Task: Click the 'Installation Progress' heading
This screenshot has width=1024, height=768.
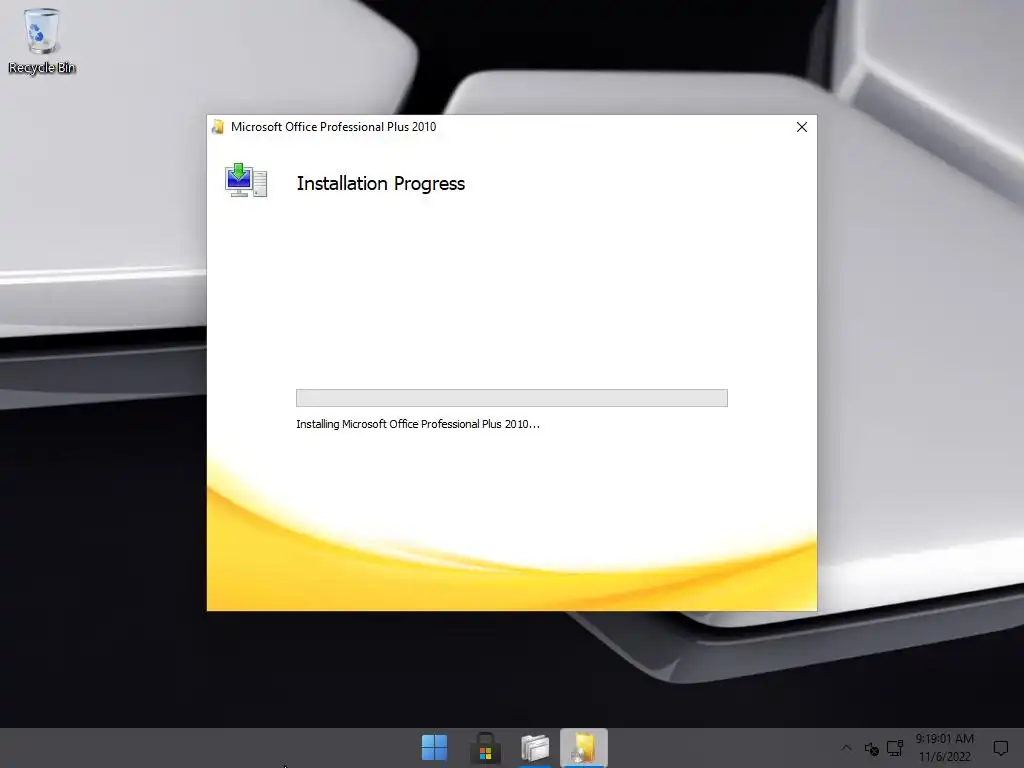Action: pyautogui.click(x=381, y=184)
